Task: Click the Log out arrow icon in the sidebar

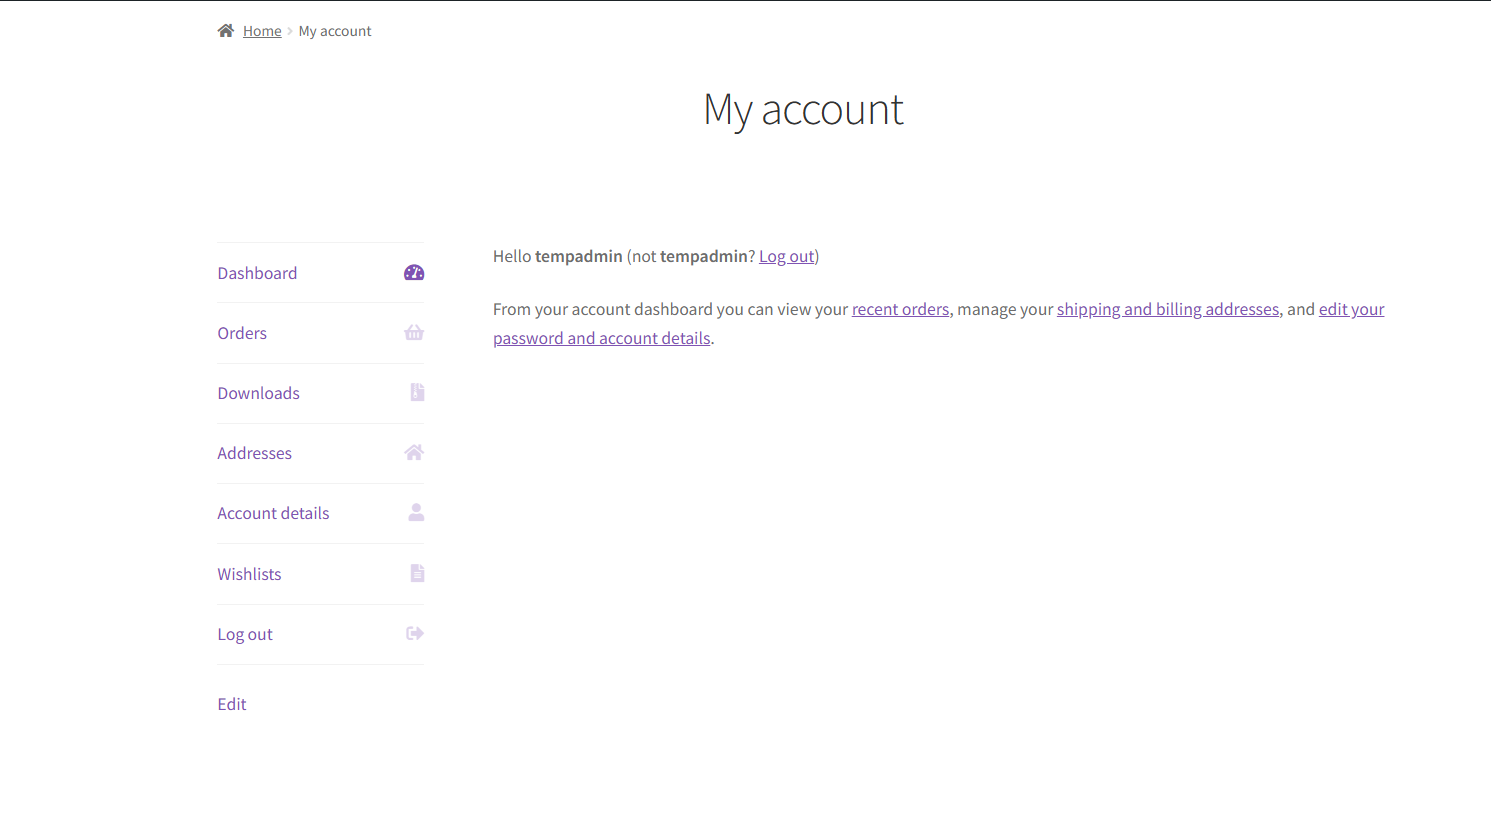Action: click(x=415, y=633)
